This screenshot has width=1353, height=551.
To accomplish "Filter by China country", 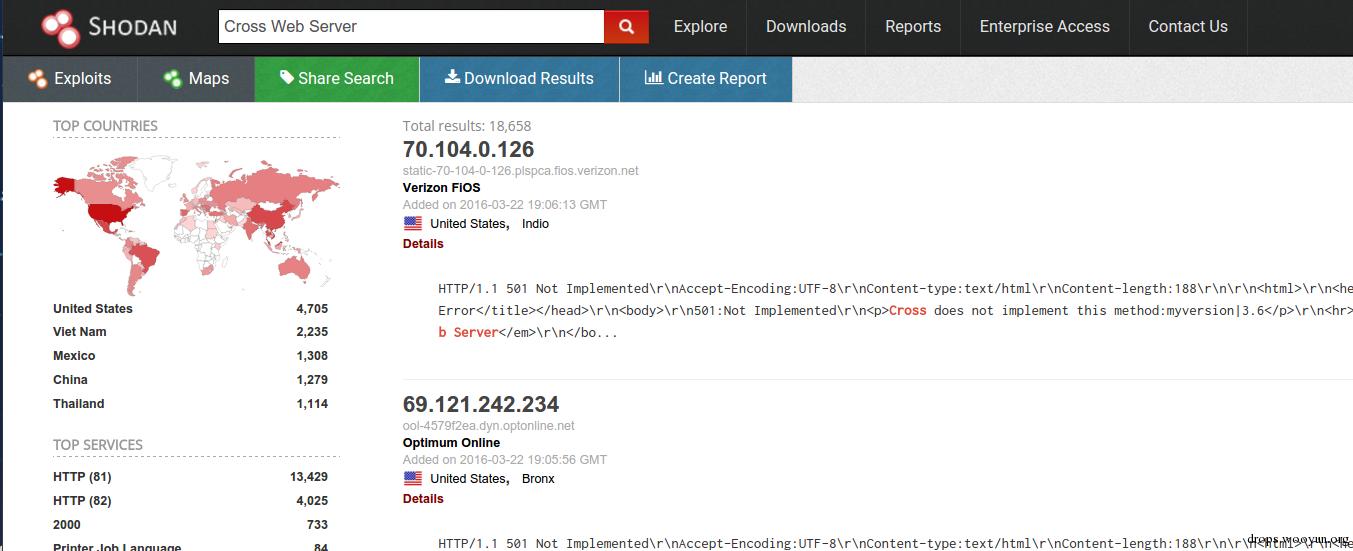I will click(190, 380).
